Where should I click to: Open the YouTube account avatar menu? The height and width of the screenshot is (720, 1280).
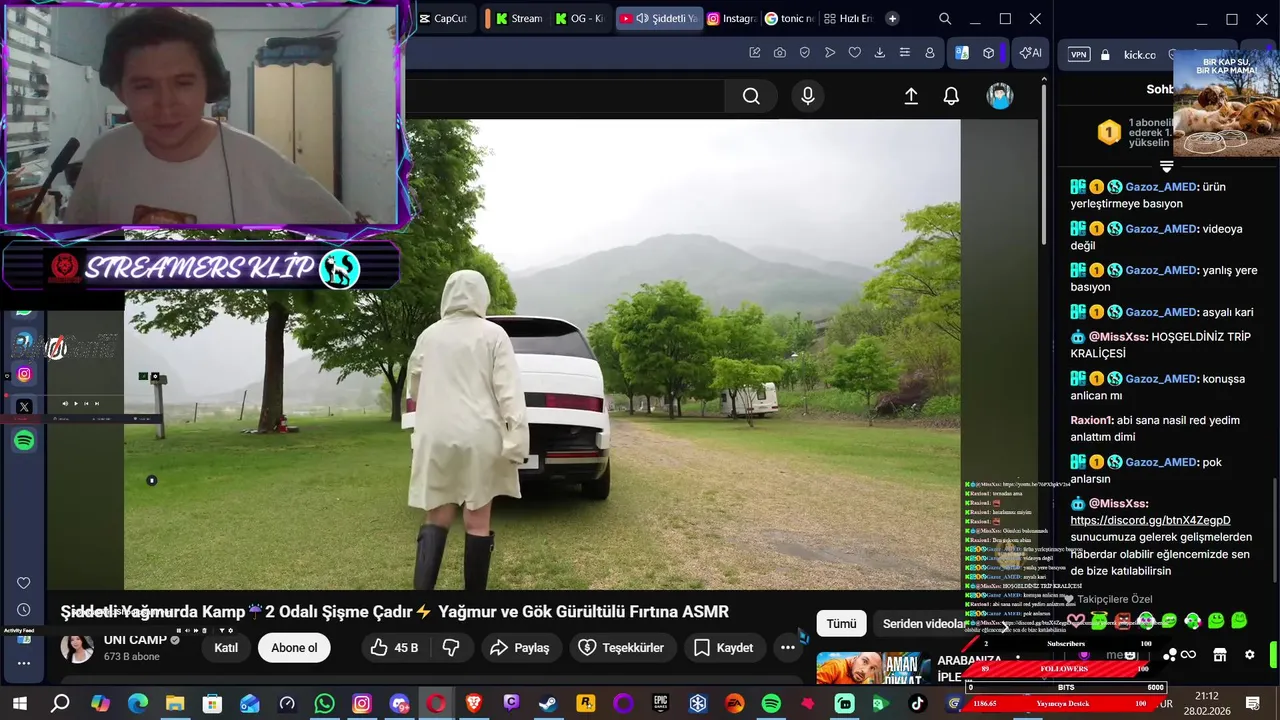[x=1000, y=96]
